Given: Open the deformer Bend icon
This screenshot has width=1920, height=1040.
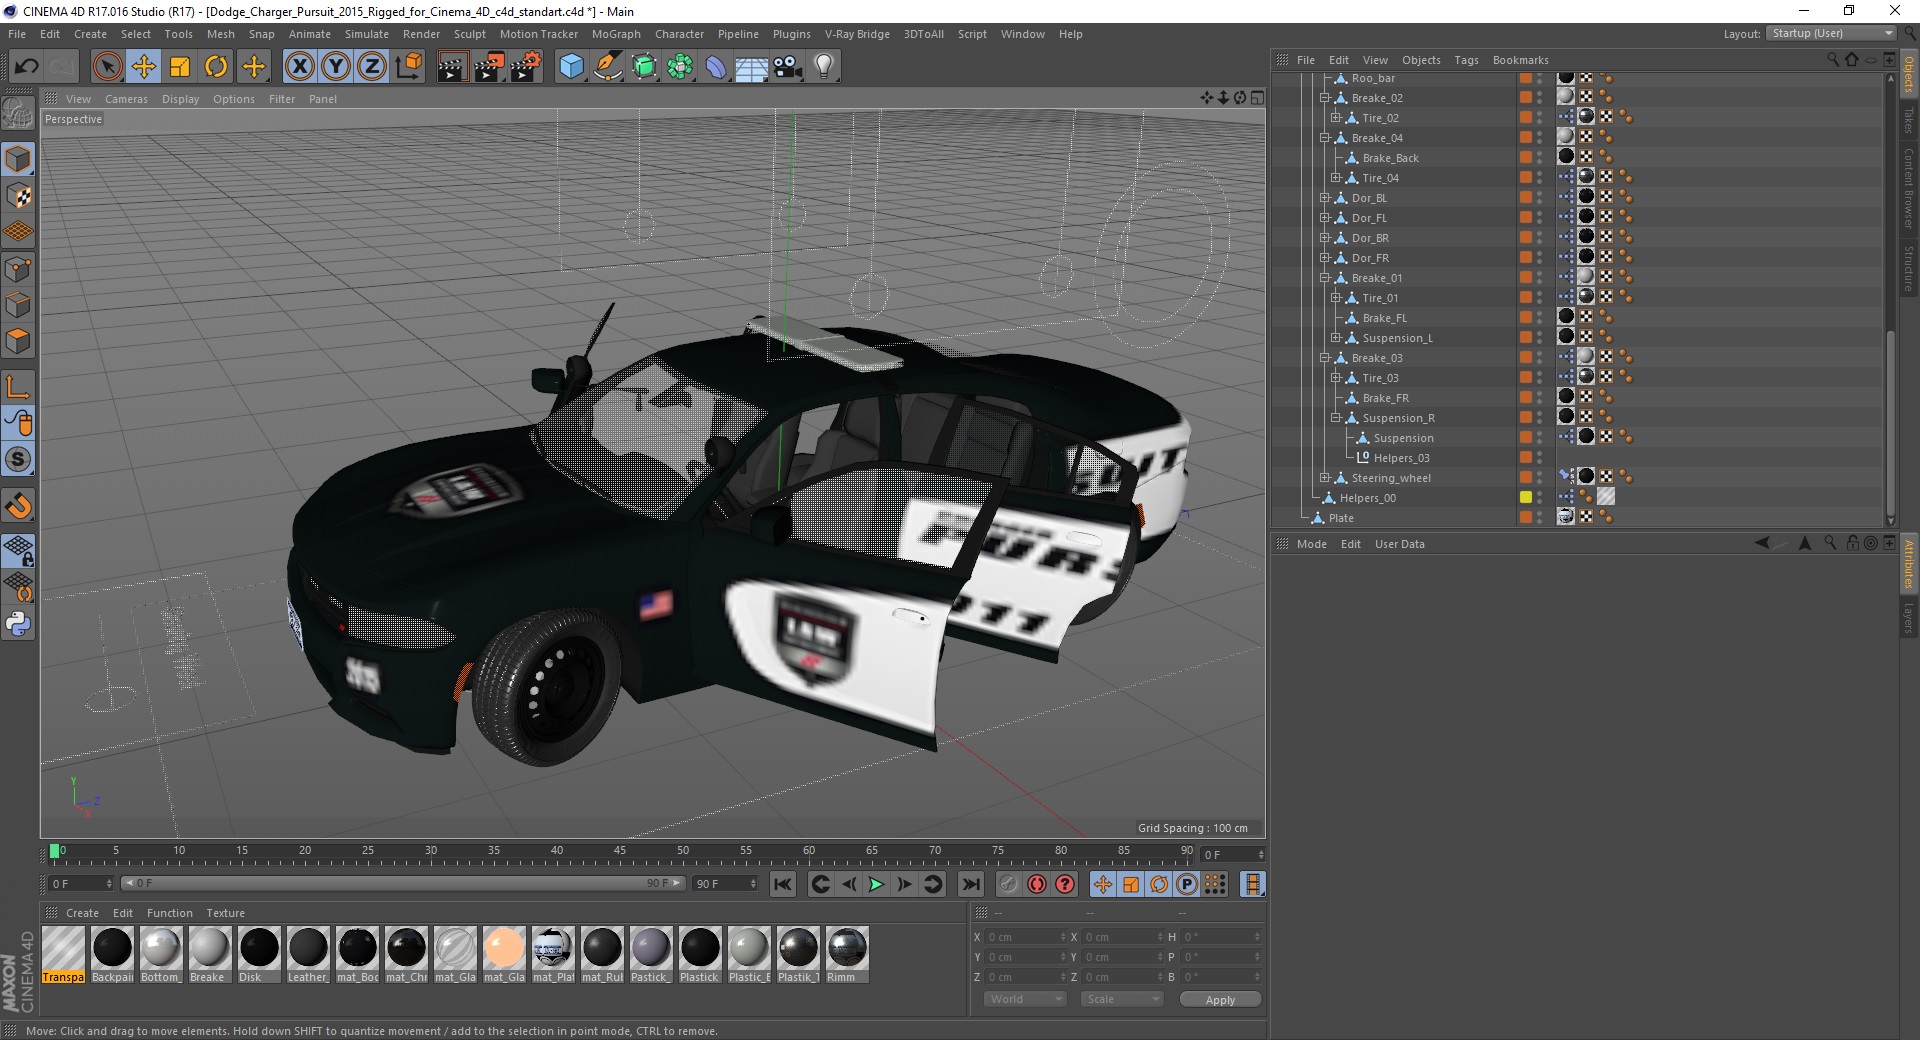Looking at the screenshot, I should [716, 67].
